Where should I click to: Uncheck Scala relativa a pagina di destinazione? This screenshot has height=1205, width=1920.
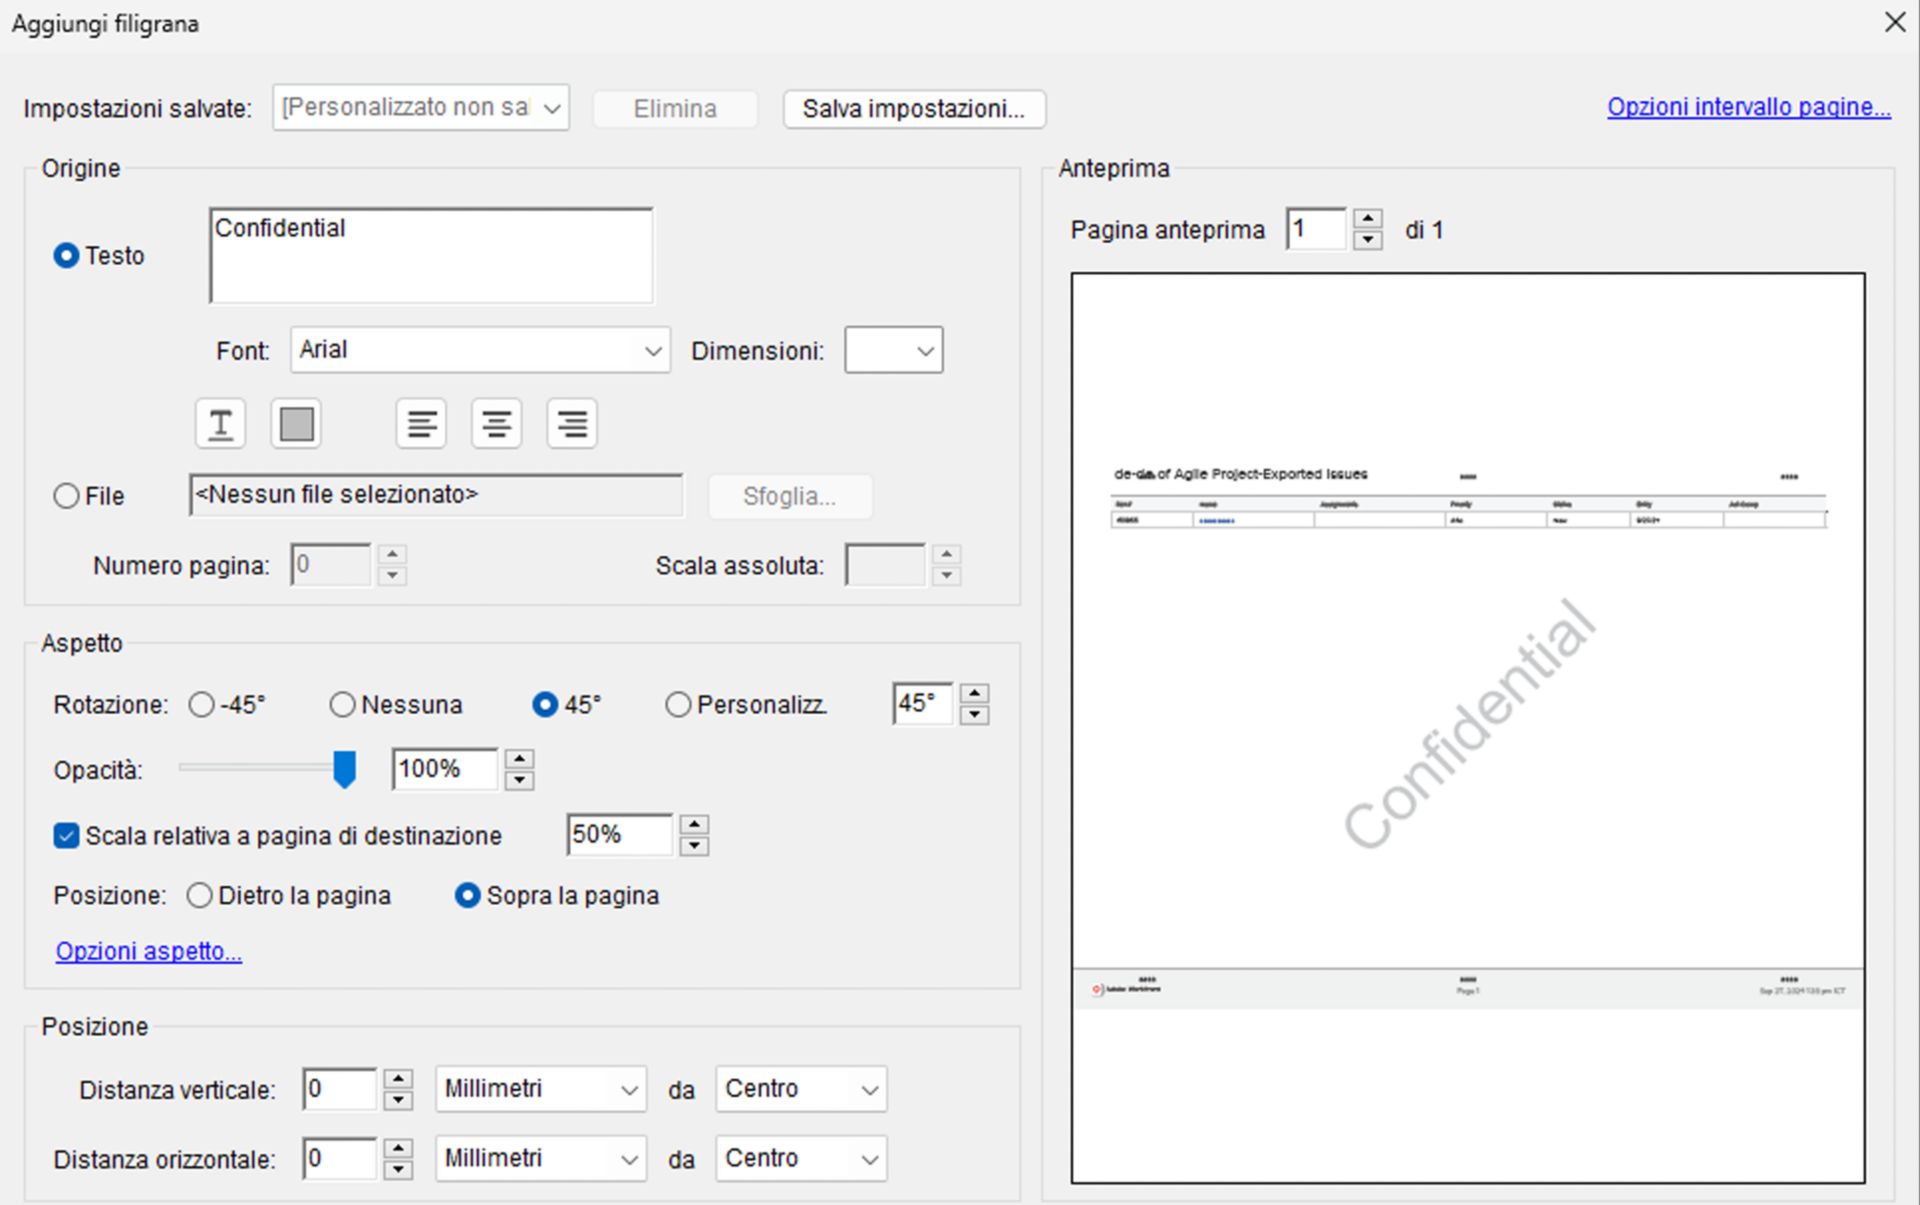67,836
